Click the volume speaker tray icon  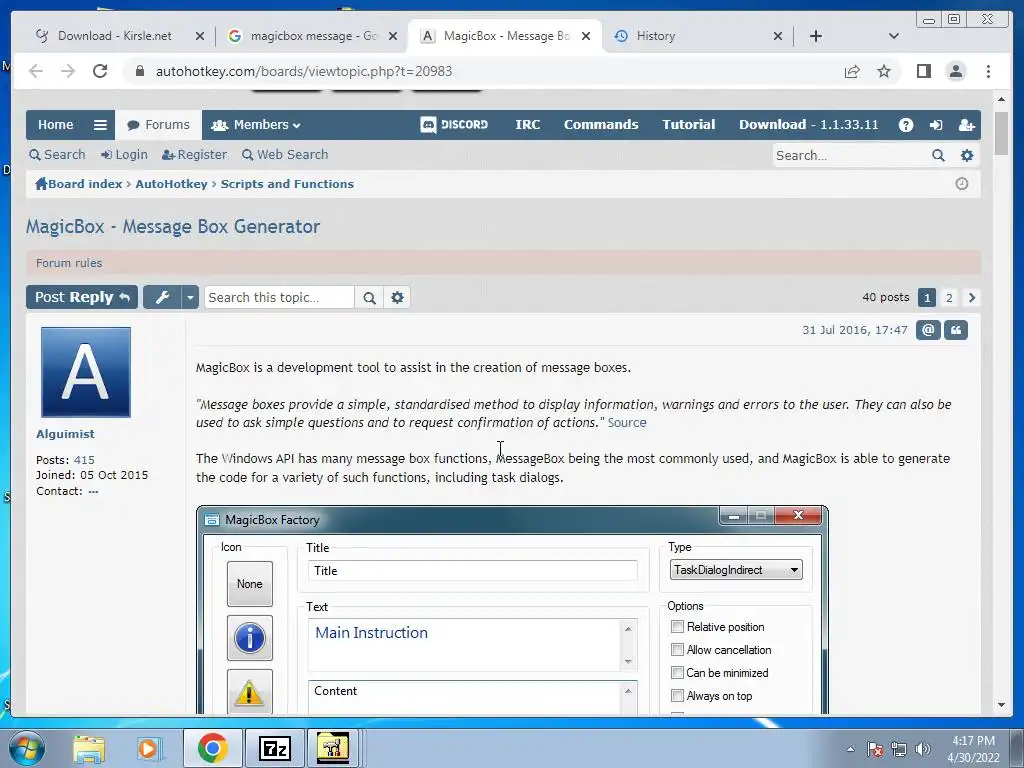[923, 749]
